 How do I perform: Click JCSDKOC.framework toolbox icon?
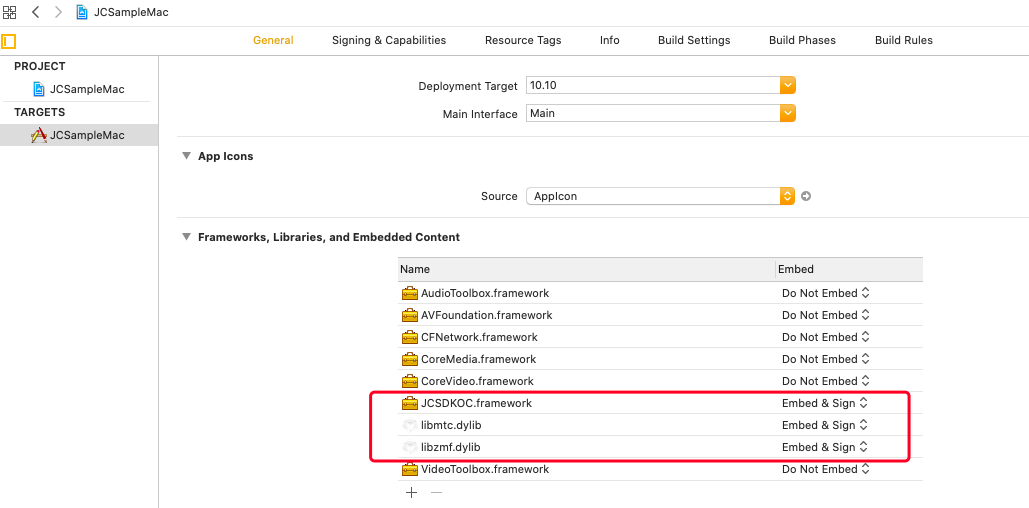[410, 403]
